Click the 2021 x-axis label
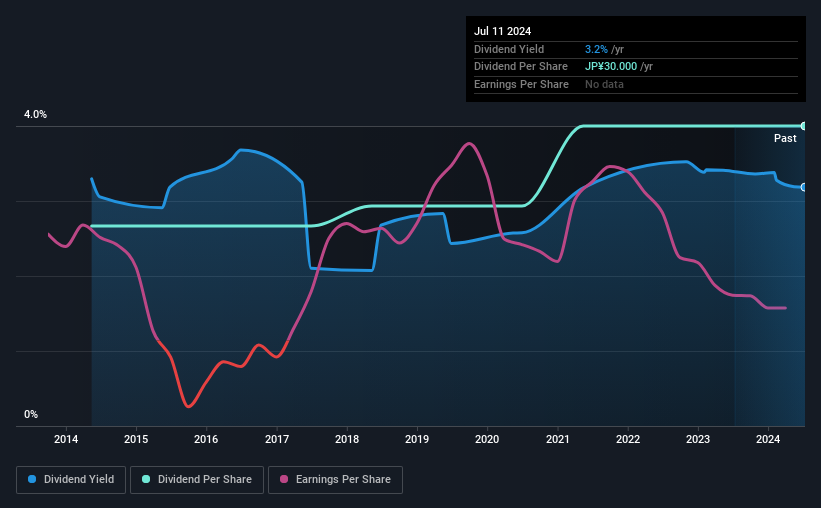This screenshot has width=821, height=508. coord(558,439)
